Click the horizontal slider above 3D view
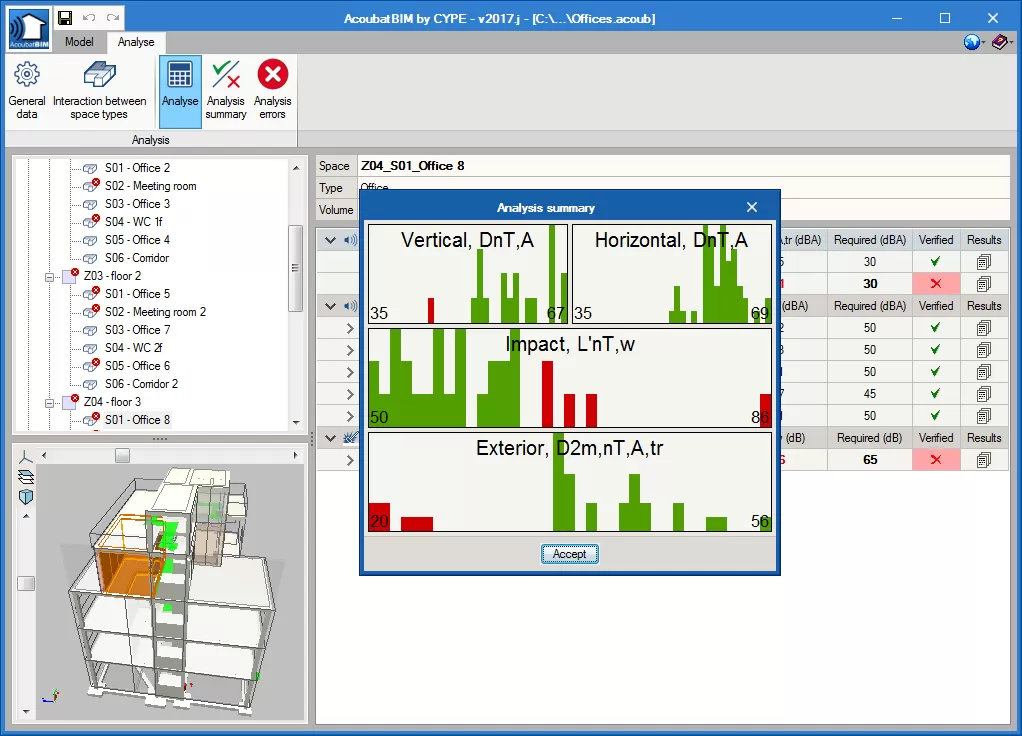The height and width of the screenshot is (736, 1022). (122, 455)
